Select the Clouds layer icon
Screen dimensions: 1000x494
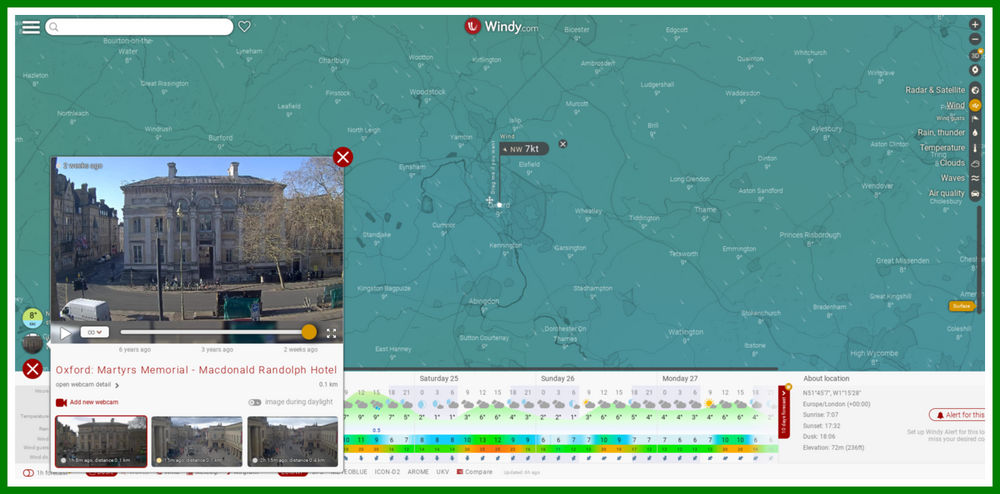(975, 163)
